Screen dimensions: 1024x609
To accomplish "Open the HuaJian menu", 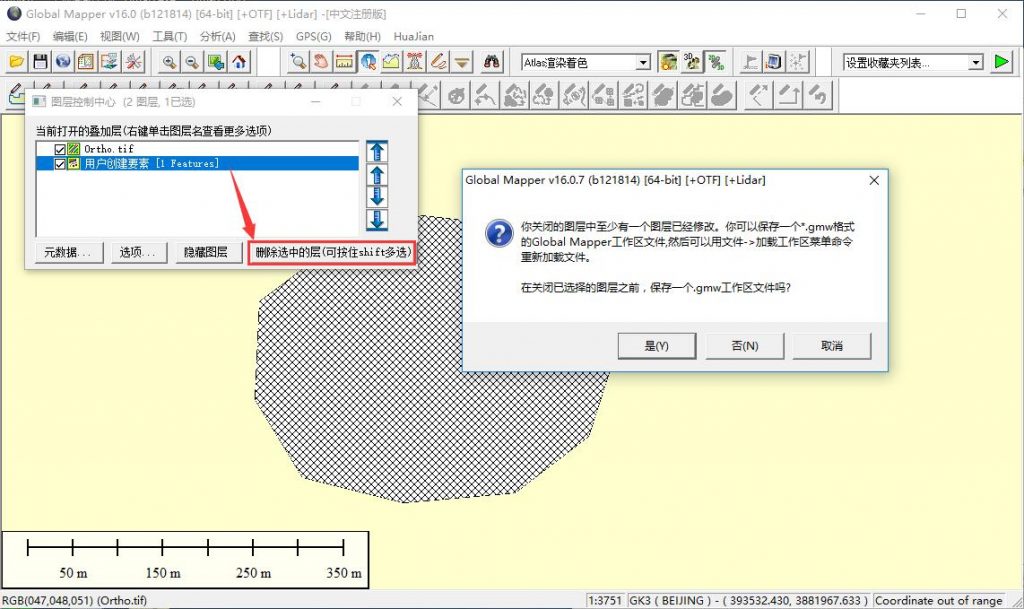I will pyautogui.click(x=413, y=37).
